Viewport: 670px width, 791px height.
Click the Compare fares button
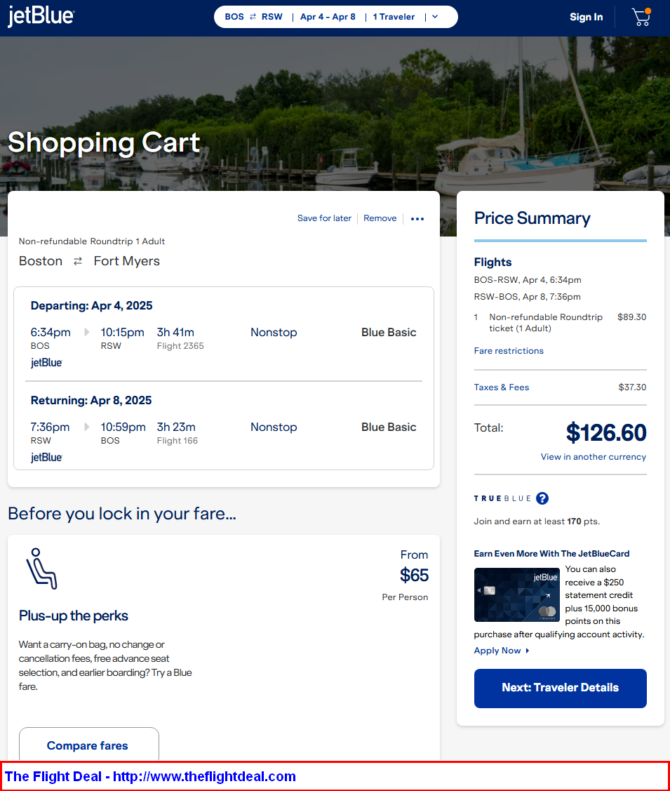89,745
